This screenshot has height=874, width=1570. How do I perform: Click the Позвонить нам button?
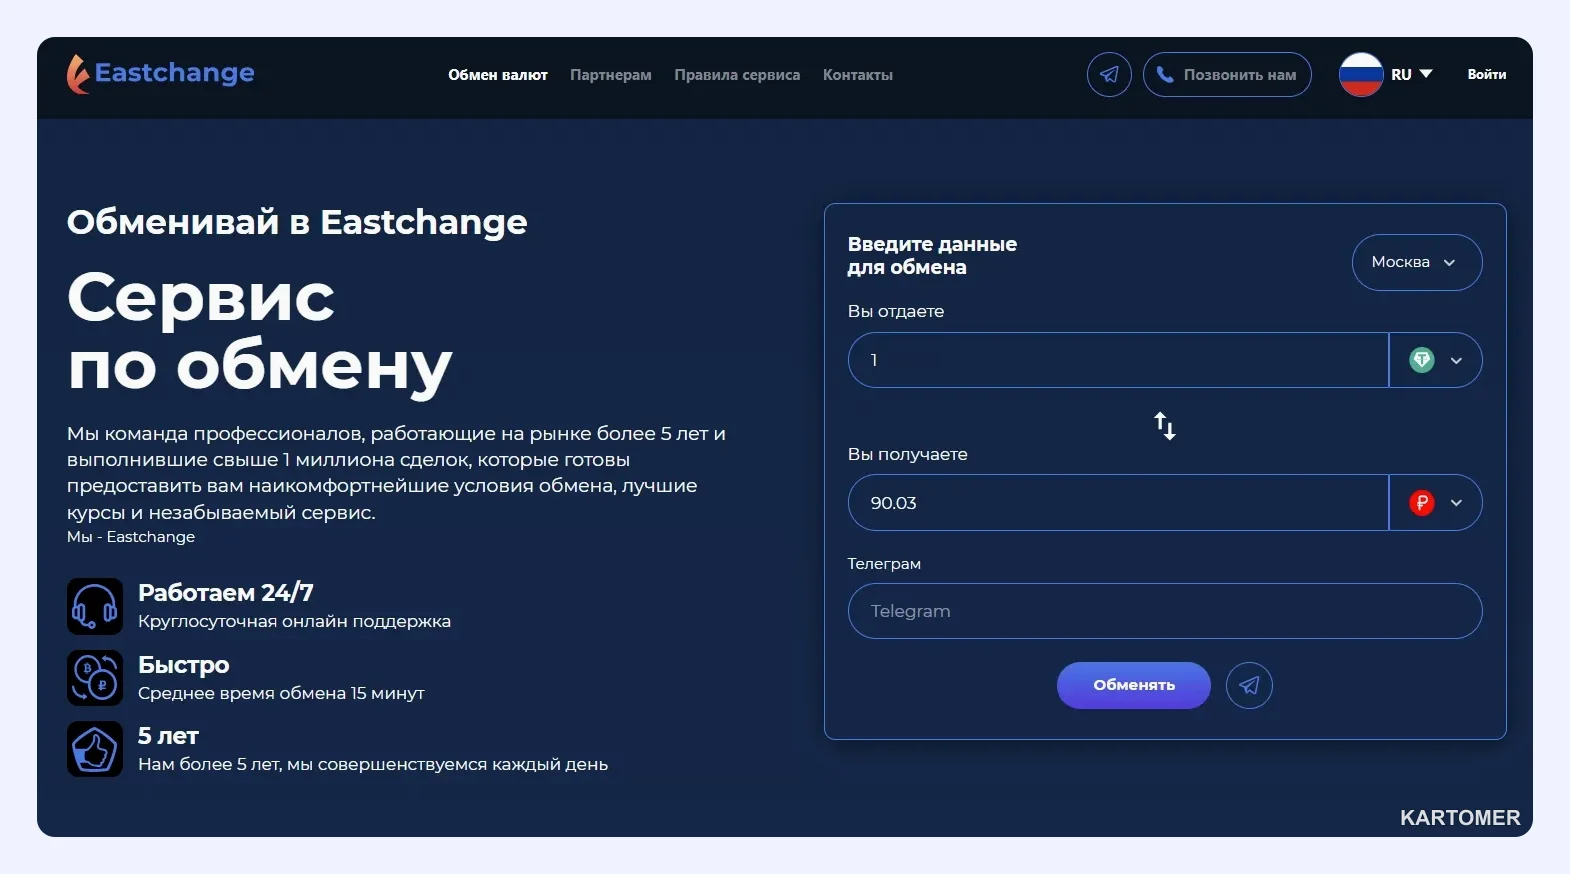click(x=1227, y=74)
